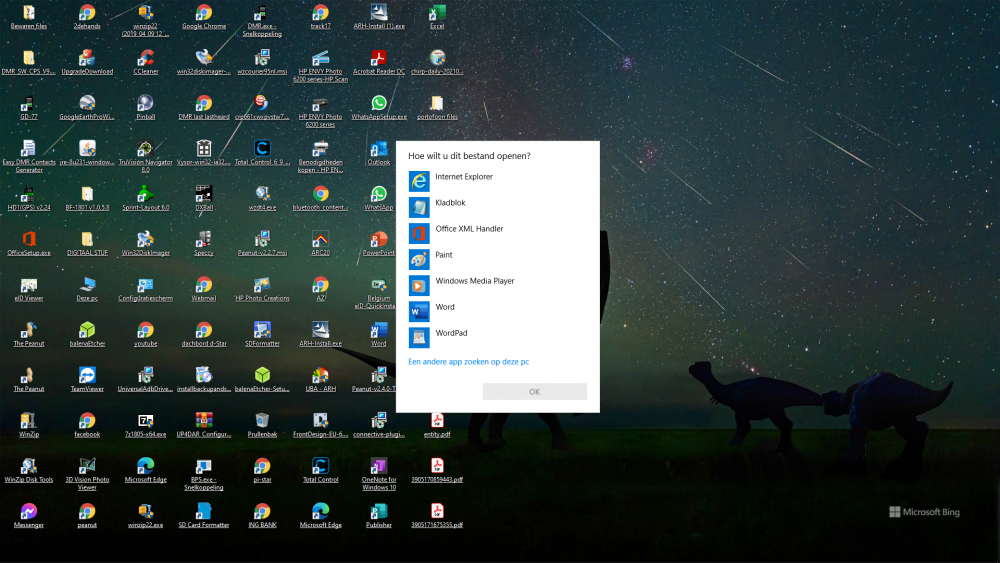The image size is (1000, 563).
Task: Click the Acrobat Reader DC icon
Action: [x=379, y=59]
